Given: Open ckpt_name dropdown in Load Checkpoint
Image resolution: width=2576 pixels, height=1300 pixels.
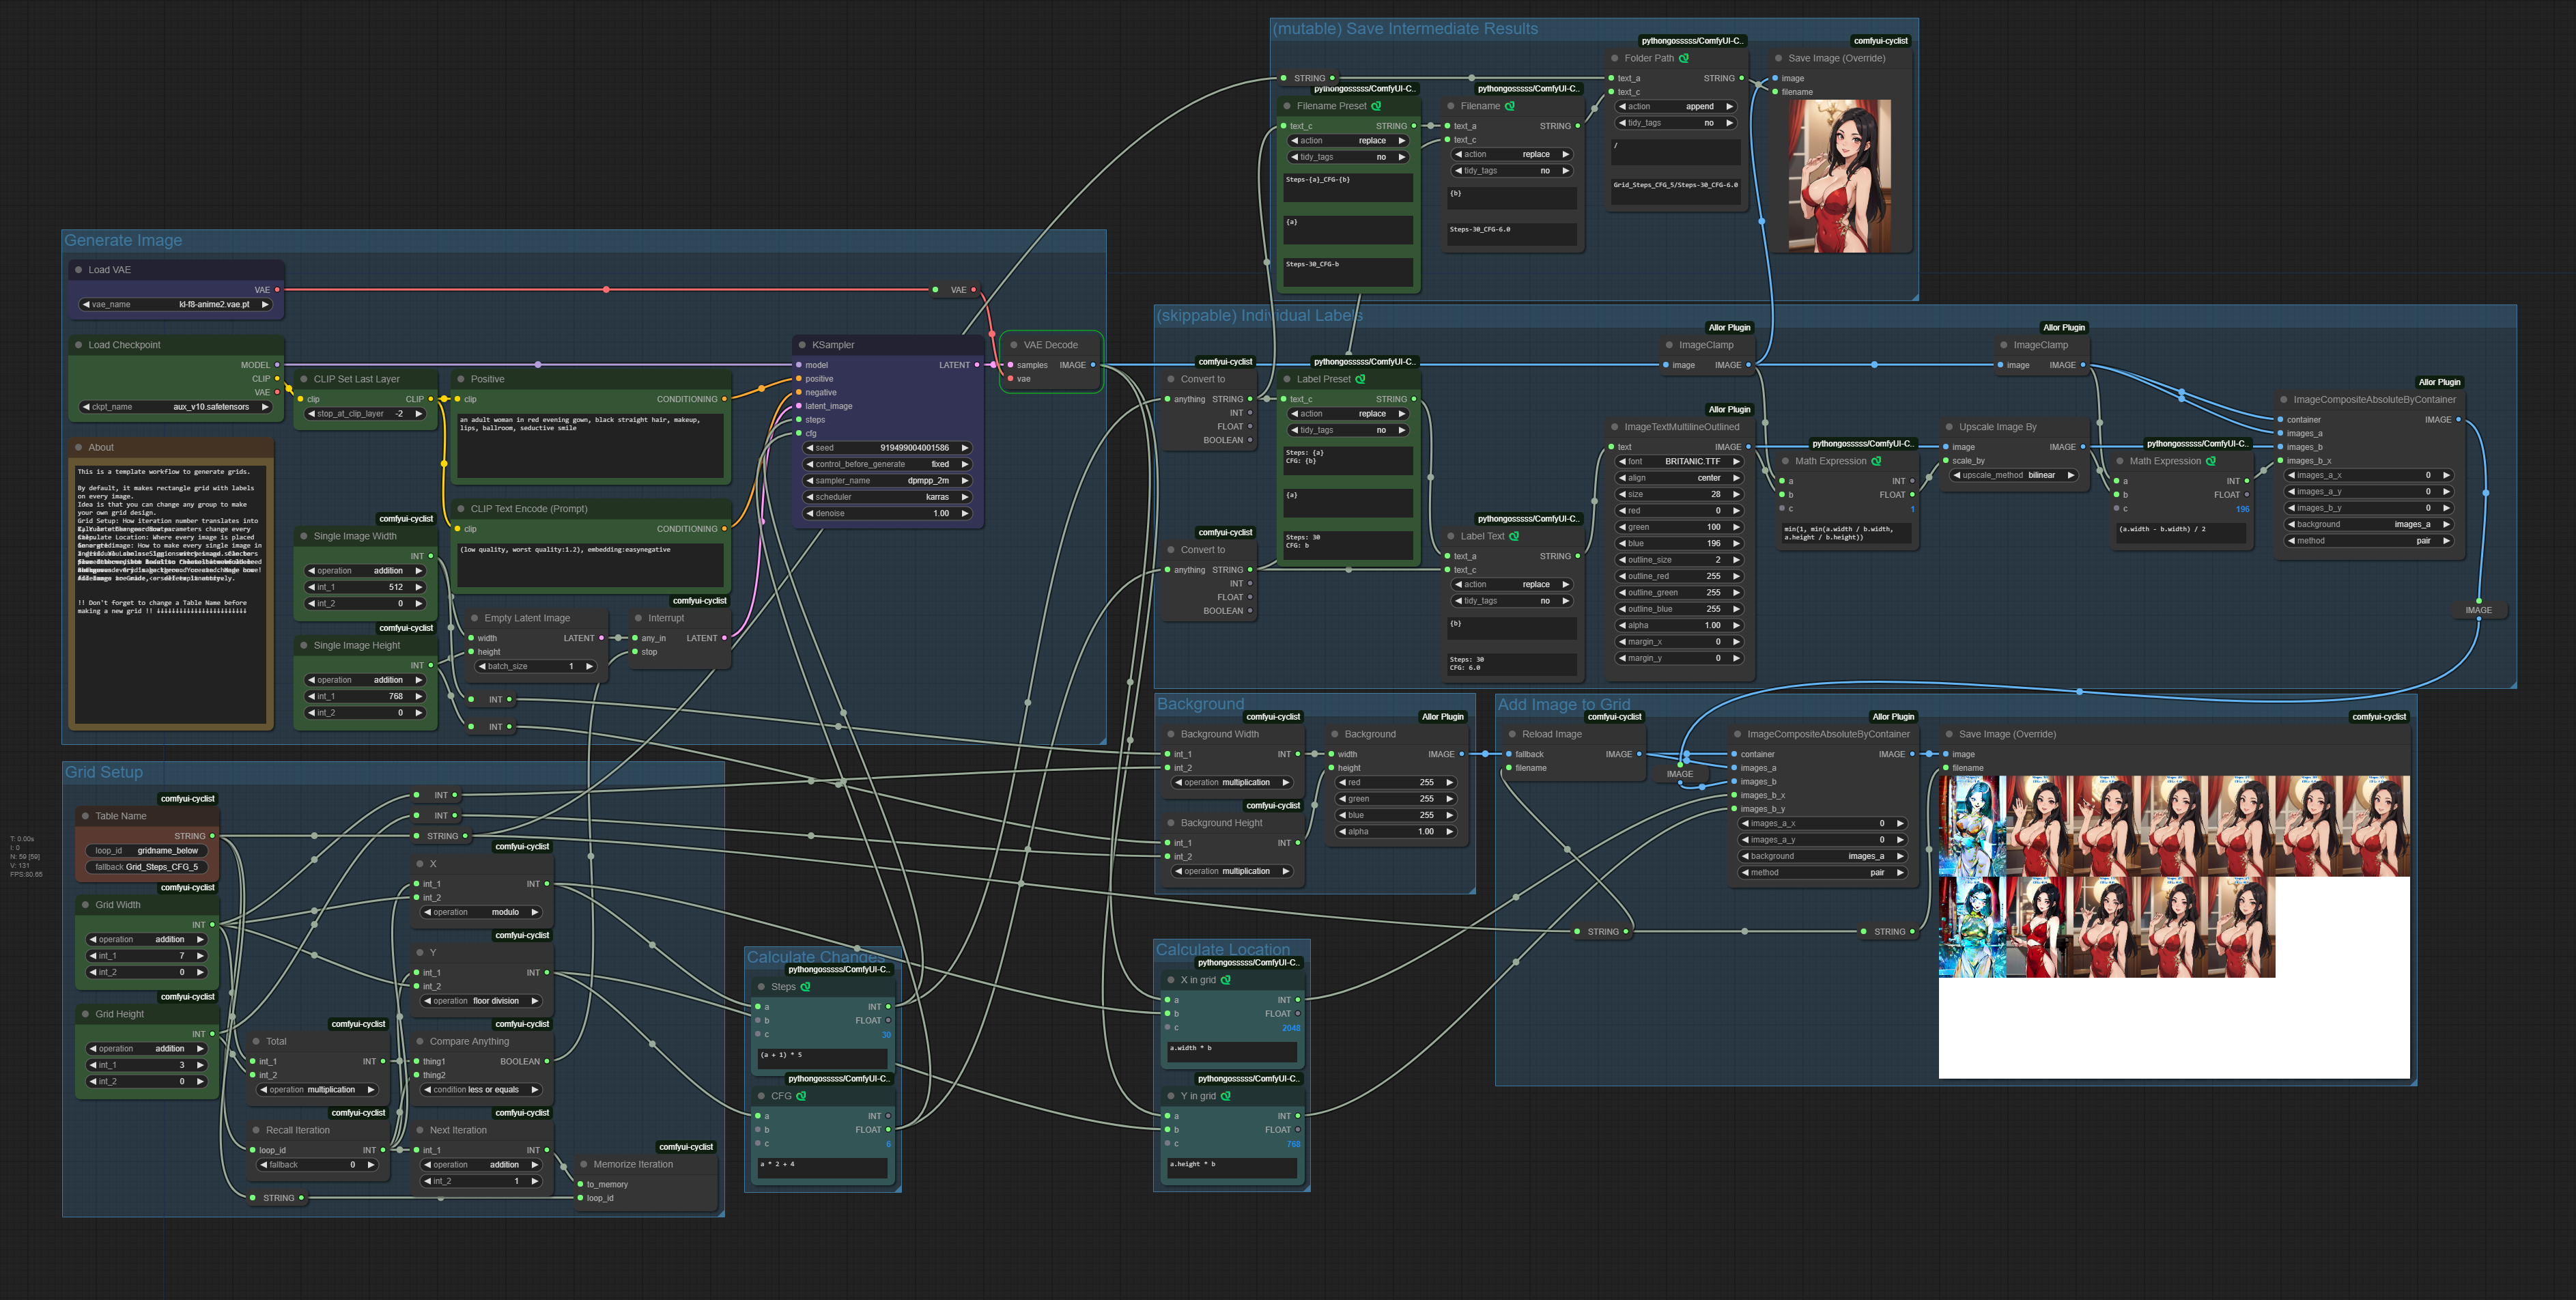Looking at the screenshot, I should tap(175, 407).
